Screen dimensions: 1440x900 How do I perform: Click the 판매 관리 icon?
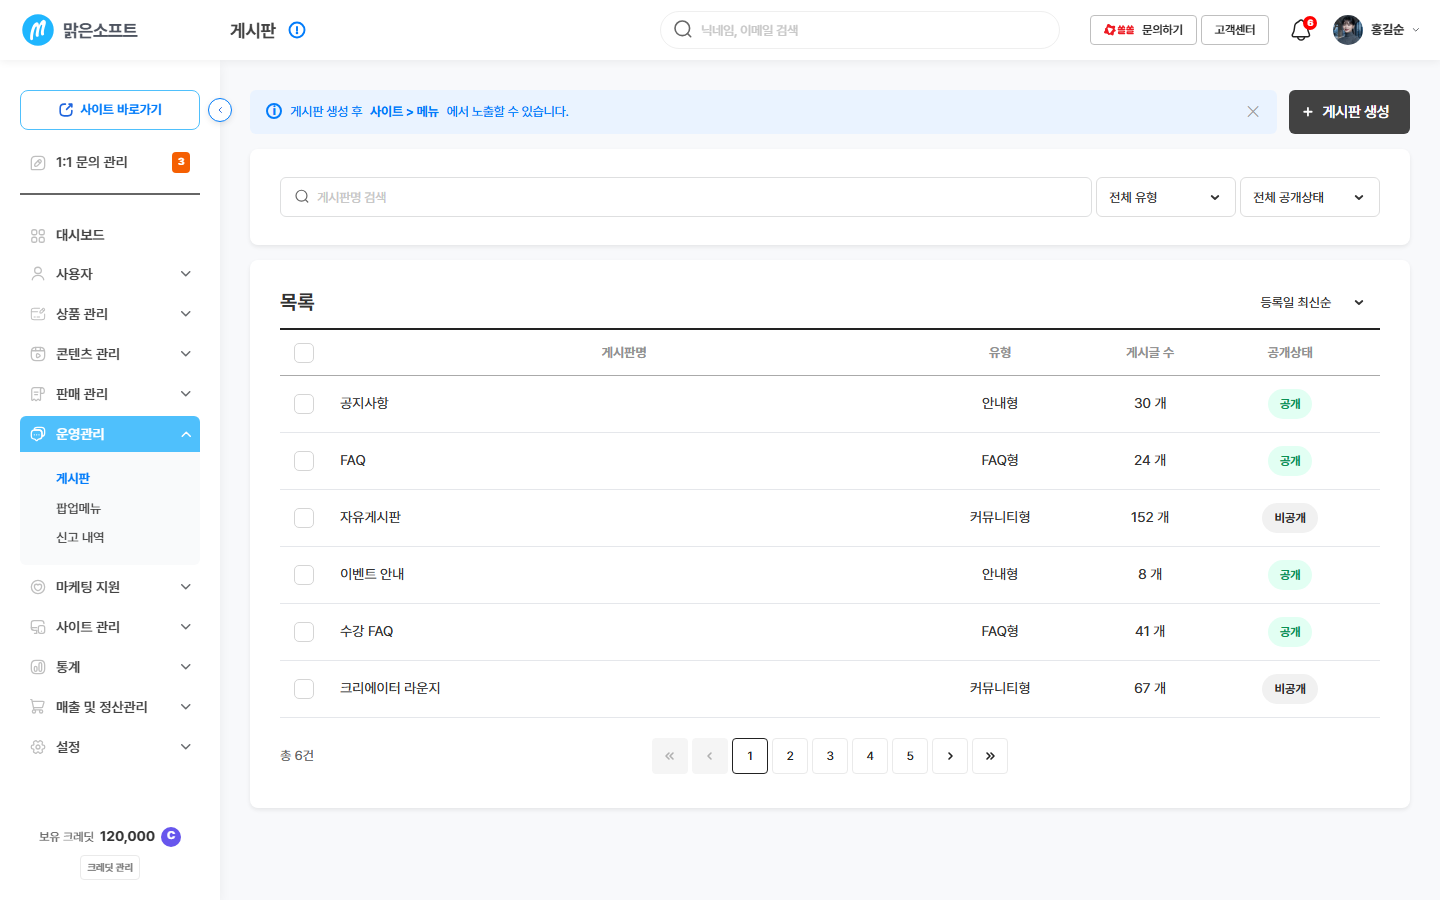38,394
